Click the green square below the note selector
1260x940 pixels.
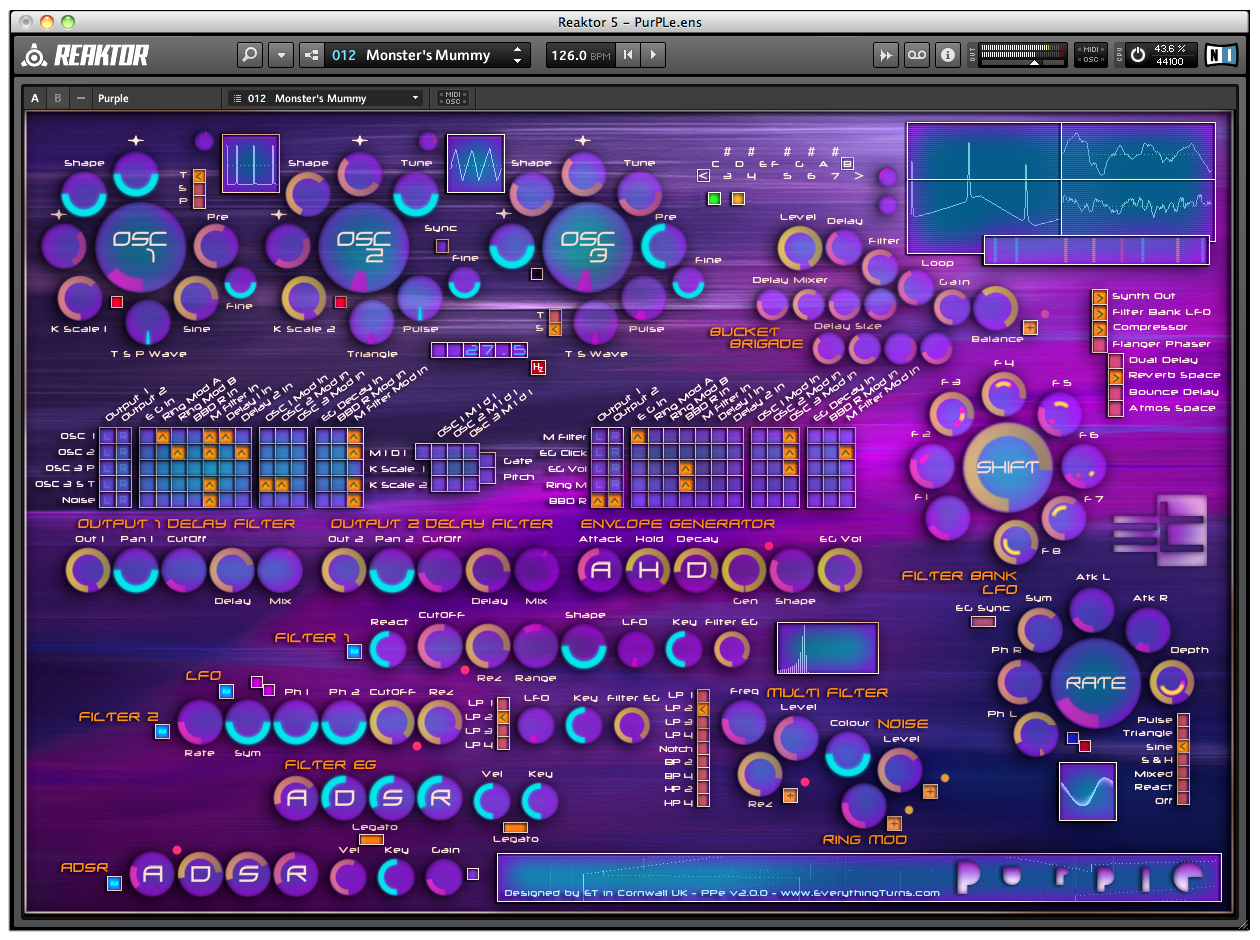coord(714,199)
